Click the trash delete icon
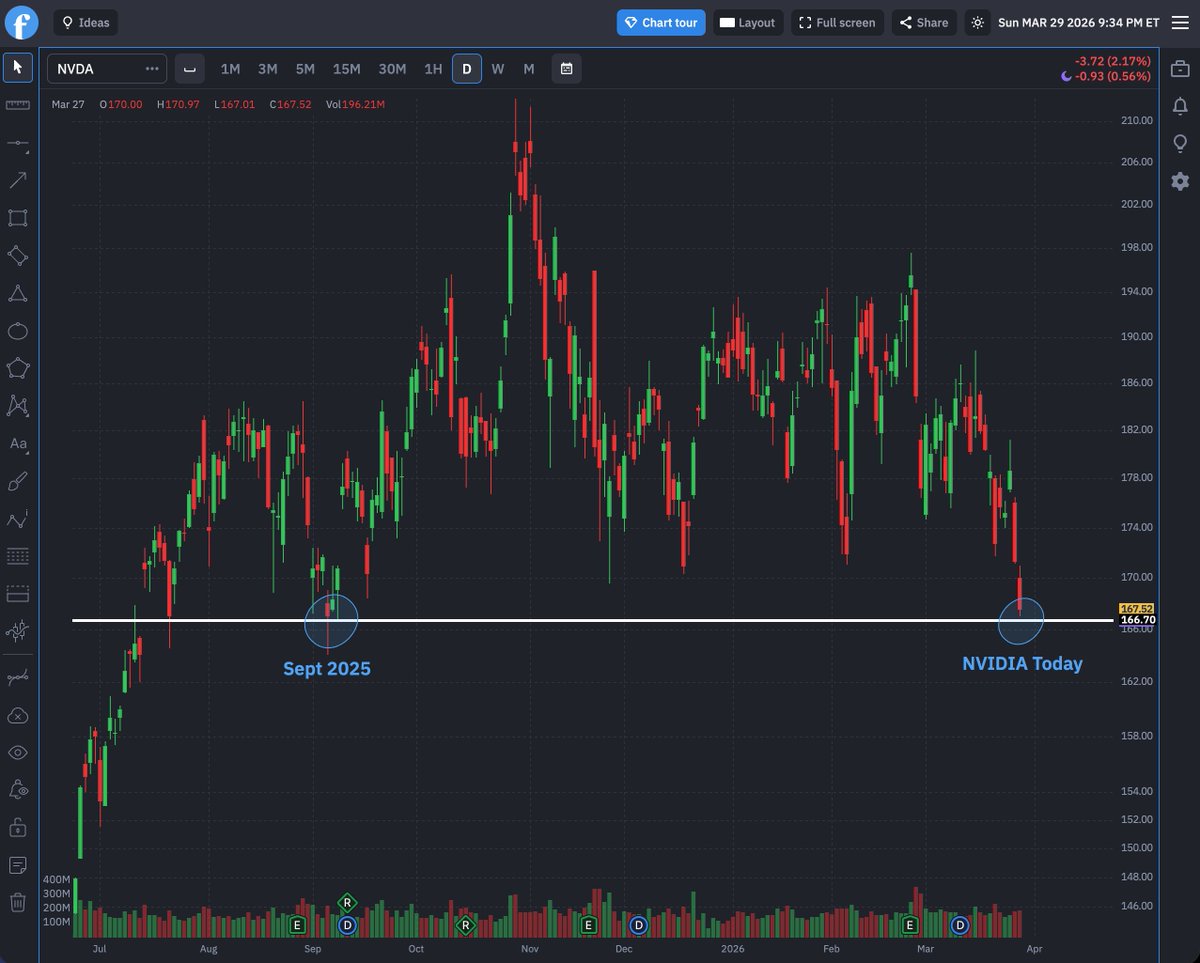Screen dimensions: 1200x963 click(x=17, y=903)
